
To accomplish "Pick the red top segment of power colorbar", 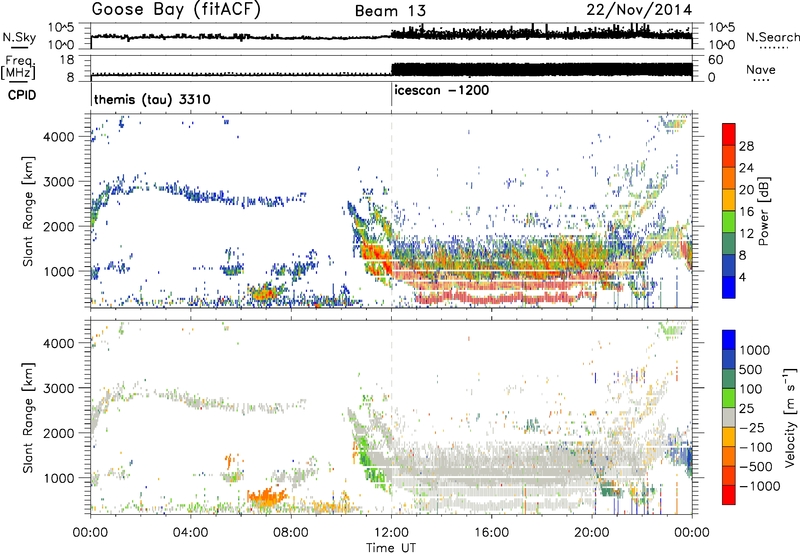I will [729, 134].
